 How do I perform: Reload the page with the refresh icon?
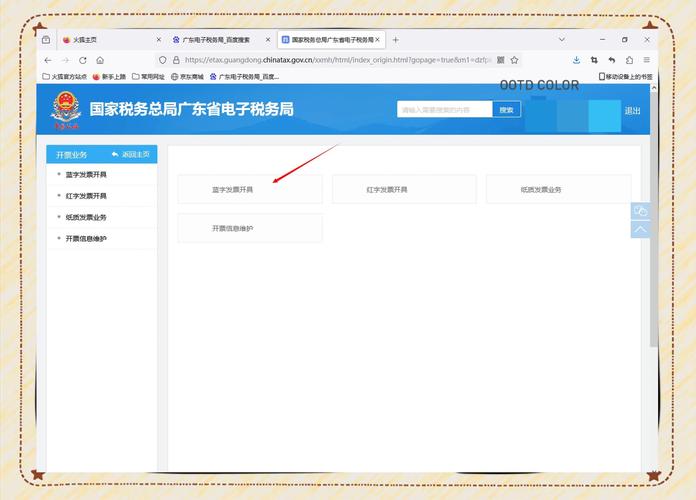83,60
